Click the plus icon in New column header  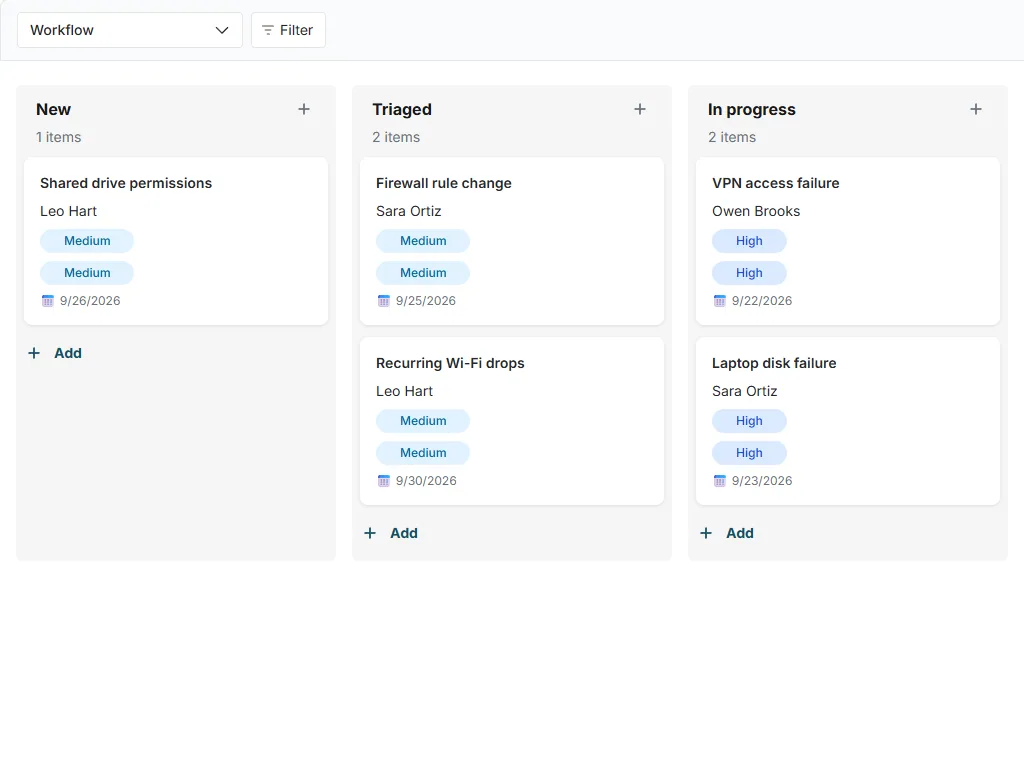(x=304, y=109)
